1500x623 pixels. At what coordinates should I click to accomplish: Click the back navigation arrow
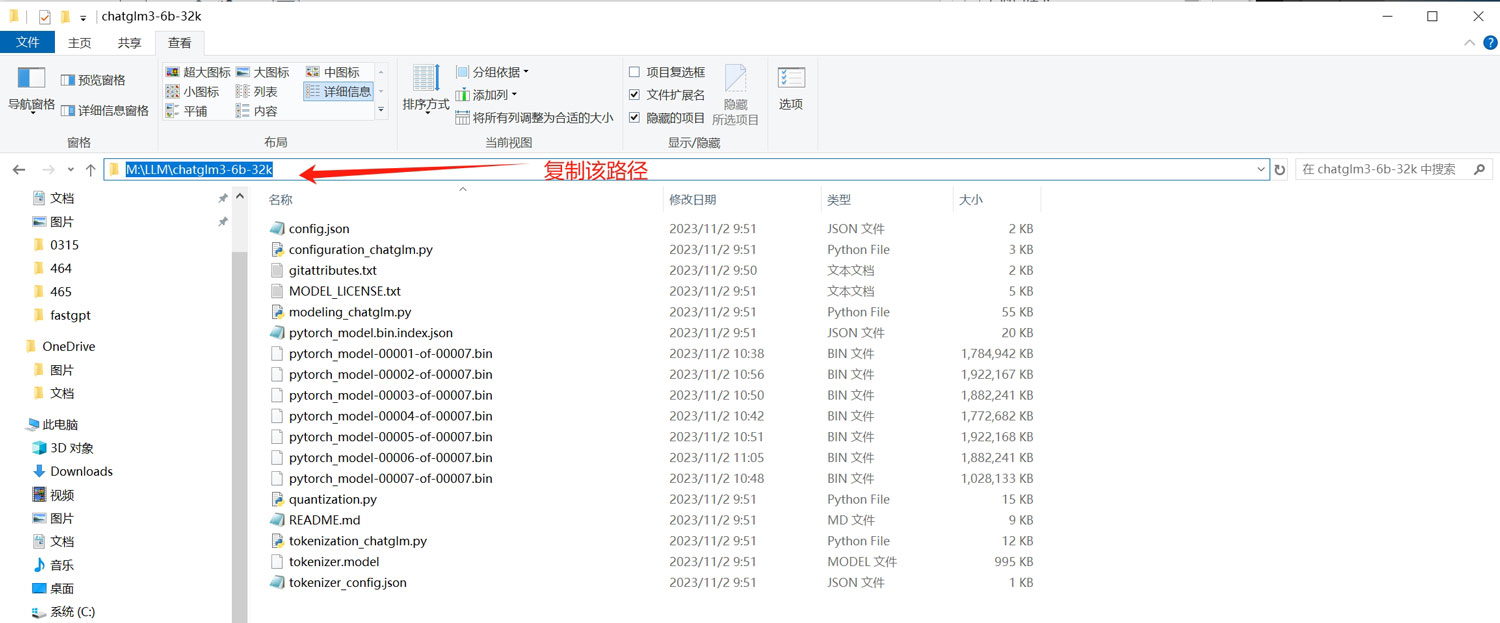coord(19,170)
